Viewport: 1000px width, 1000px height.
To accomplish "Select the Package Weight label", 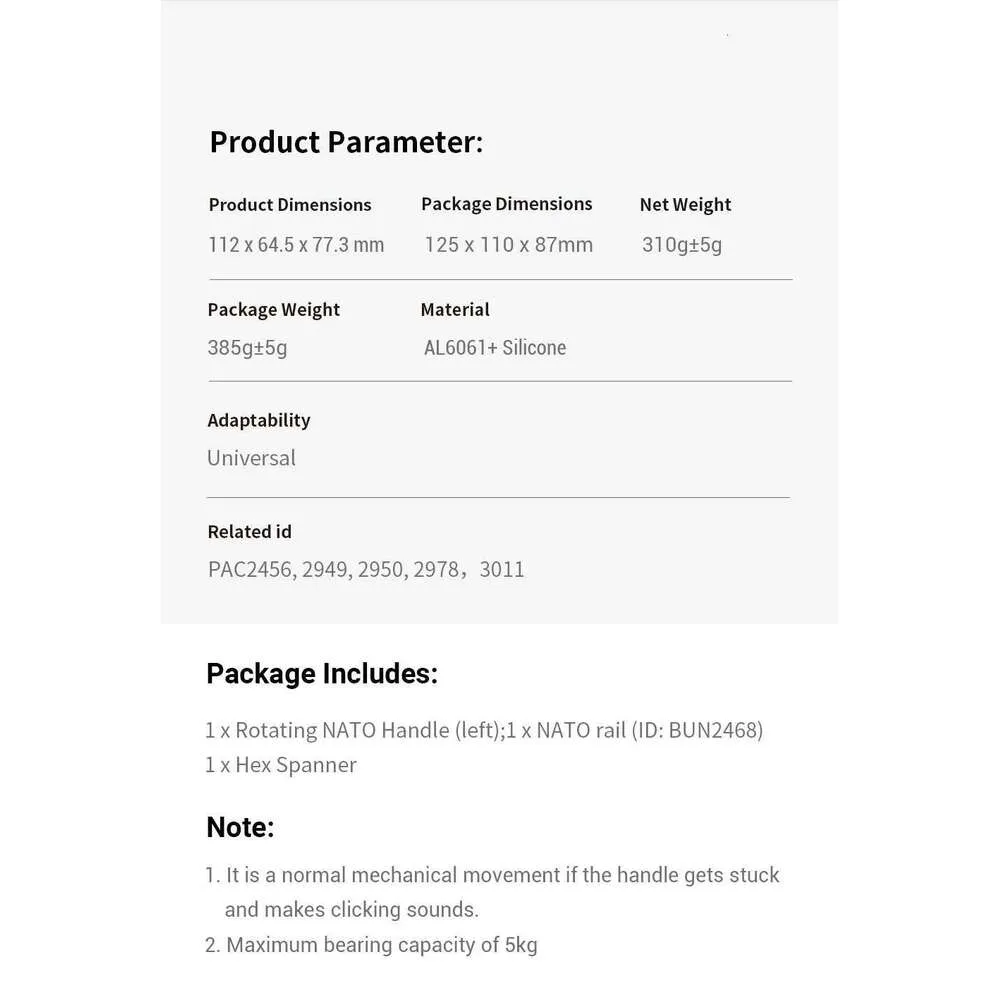I will click(x=274, y=310).
